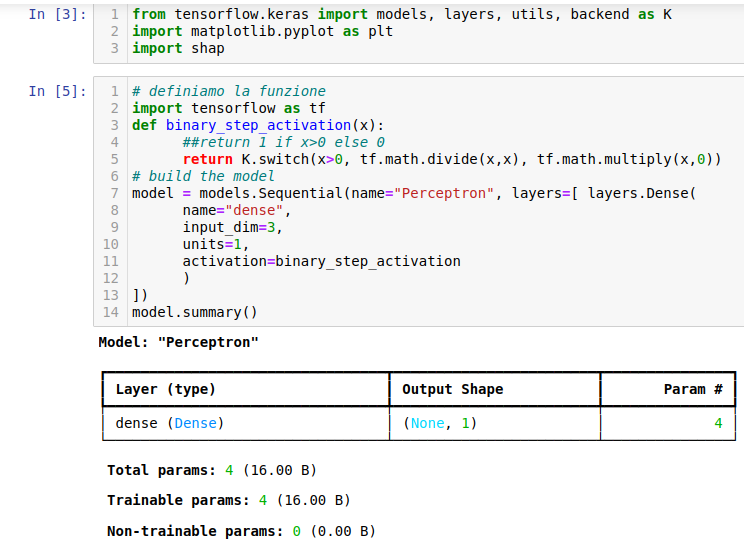744x541 pixels.
Task: Click the 'Layer (type)' table header
Action: pyautogui.click(x=166, y=390)
